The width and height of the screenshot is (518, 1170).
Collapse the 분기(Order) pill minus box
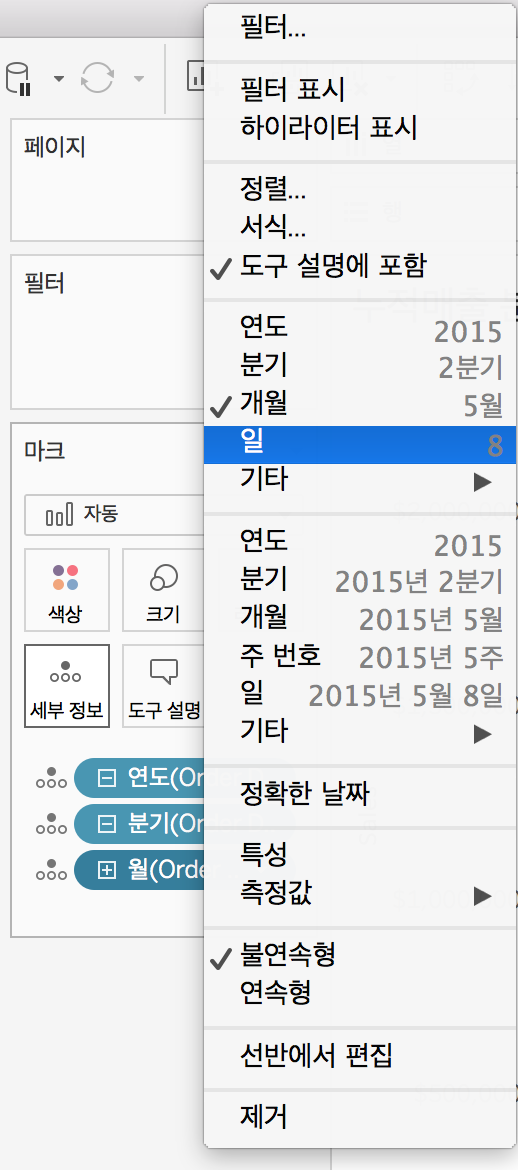click(x=107, y=825)
